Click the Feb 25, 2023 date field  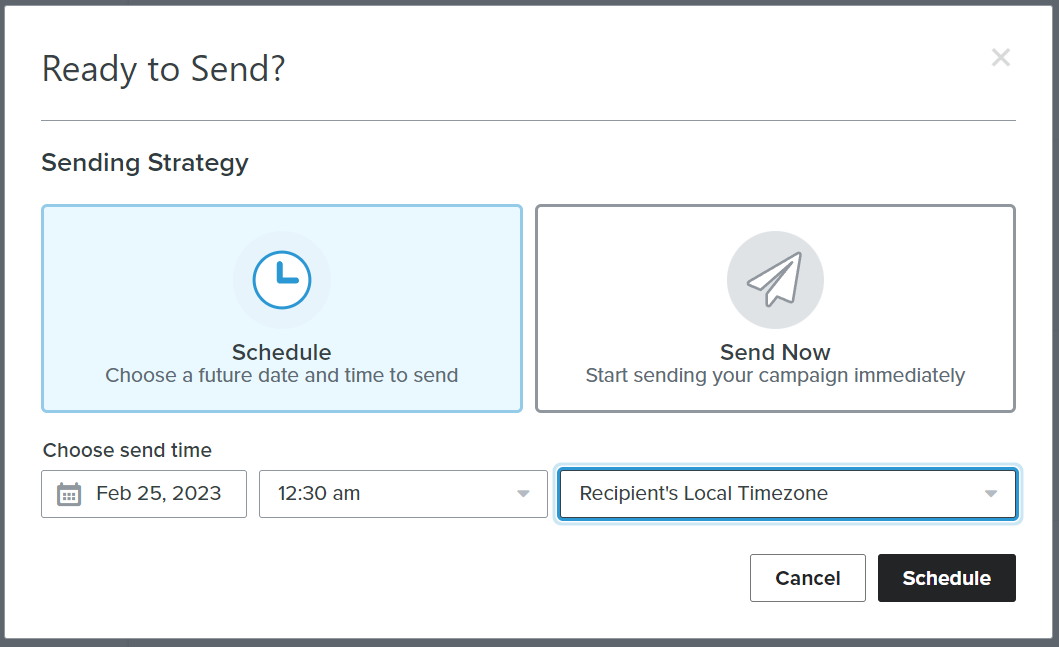pyautogui.click(x=144, y=494)
